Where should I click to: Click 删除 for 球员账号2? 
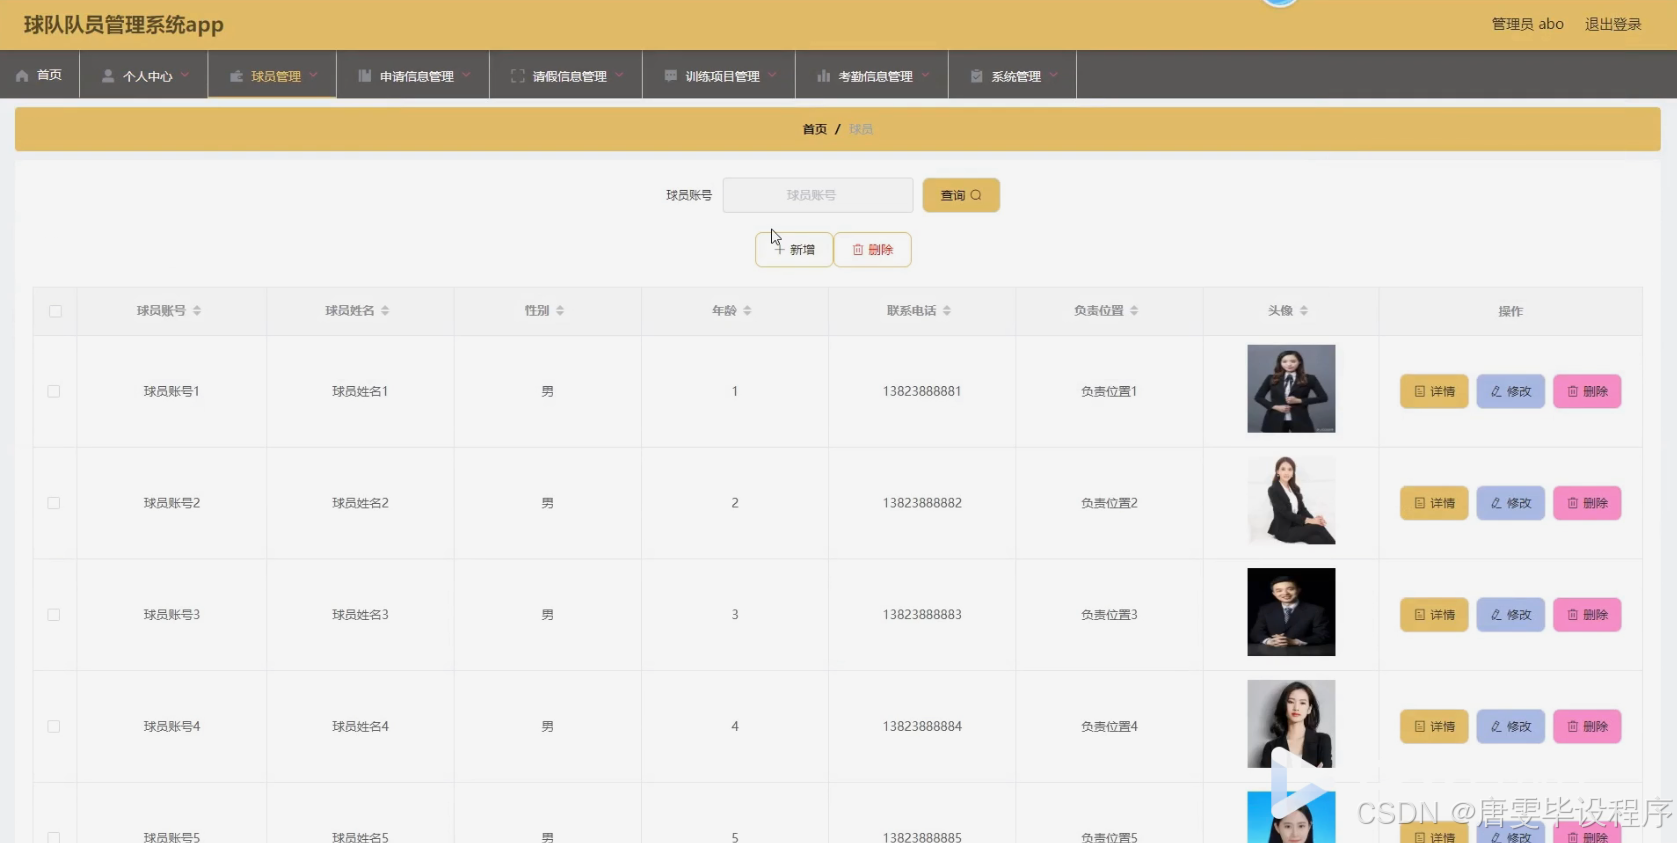[1587, 503]
